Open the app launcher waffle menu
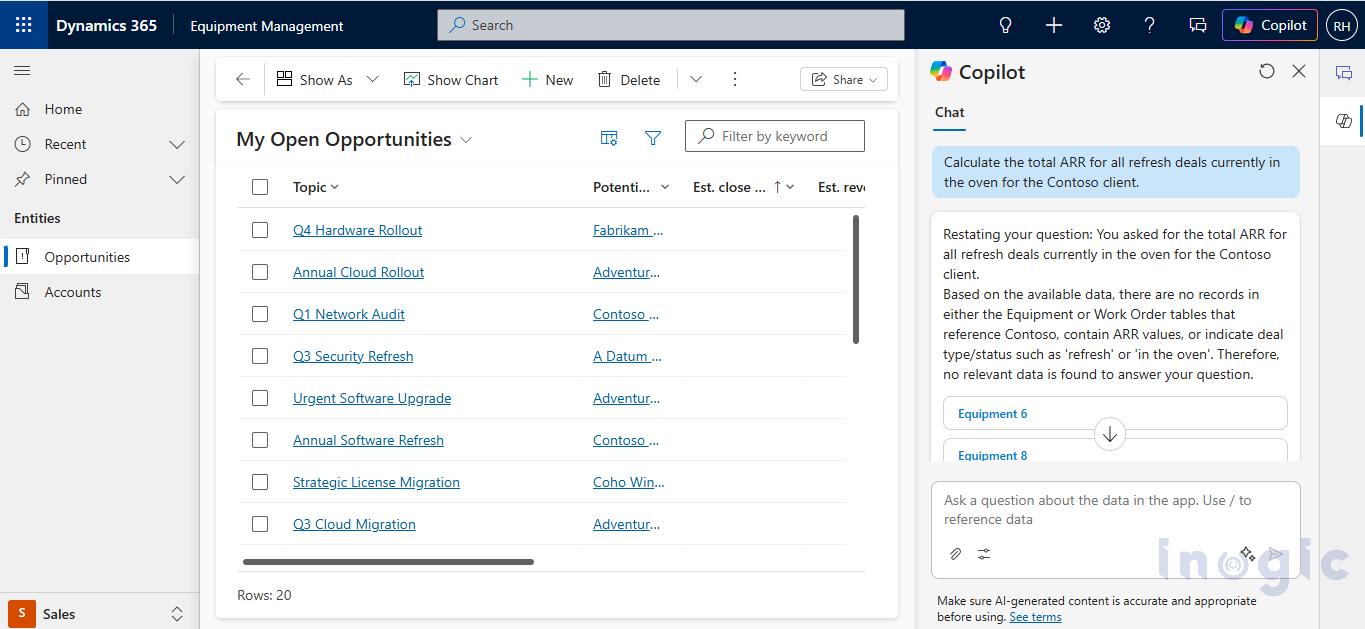 coord(23,25)
